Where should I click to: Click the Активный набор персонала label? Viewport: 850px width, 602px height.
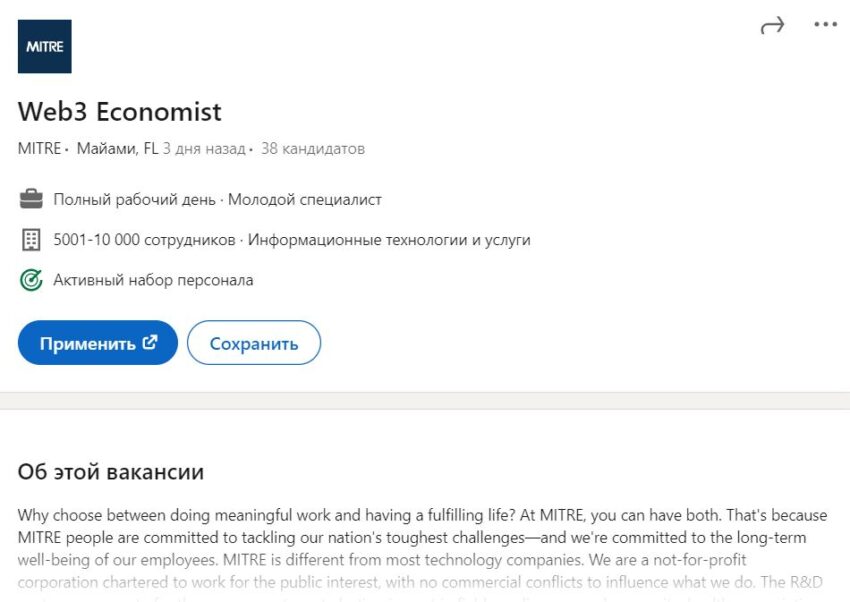click(153, 280)
